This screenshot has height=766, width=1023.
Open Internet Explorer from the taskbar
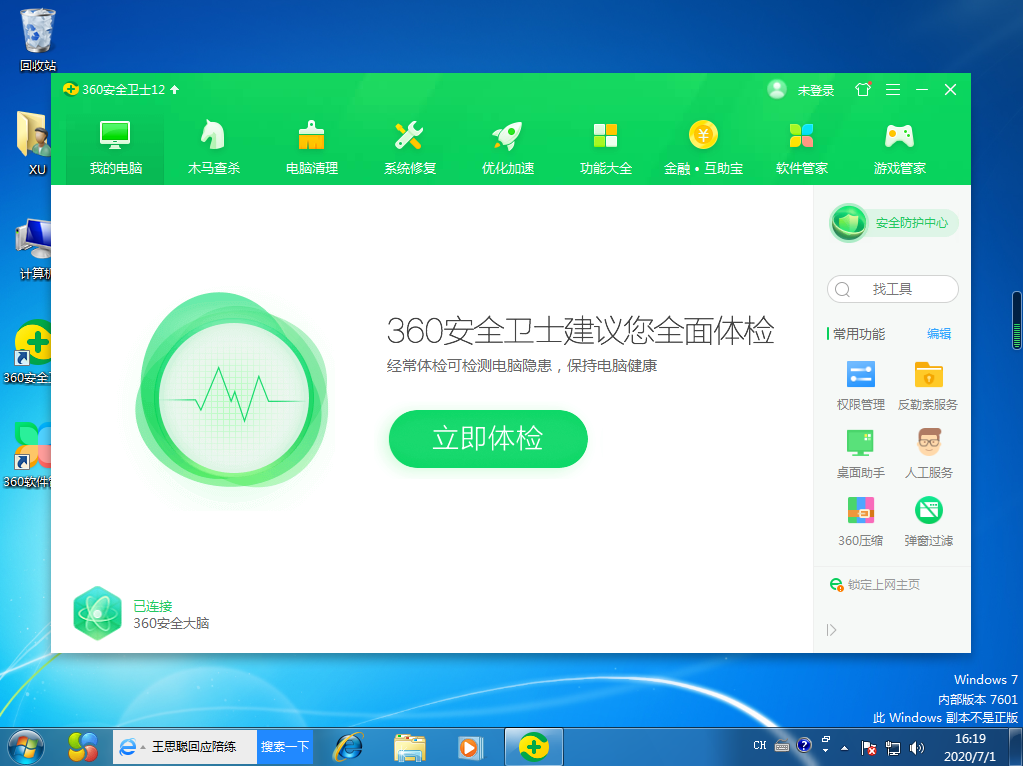coord(347,746)
